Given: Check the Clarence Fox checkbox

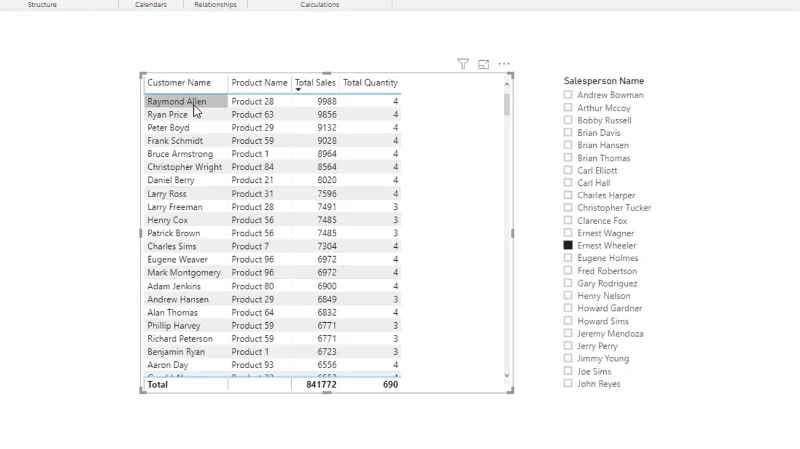Looking at the screenshot, I should click(568, 220).
